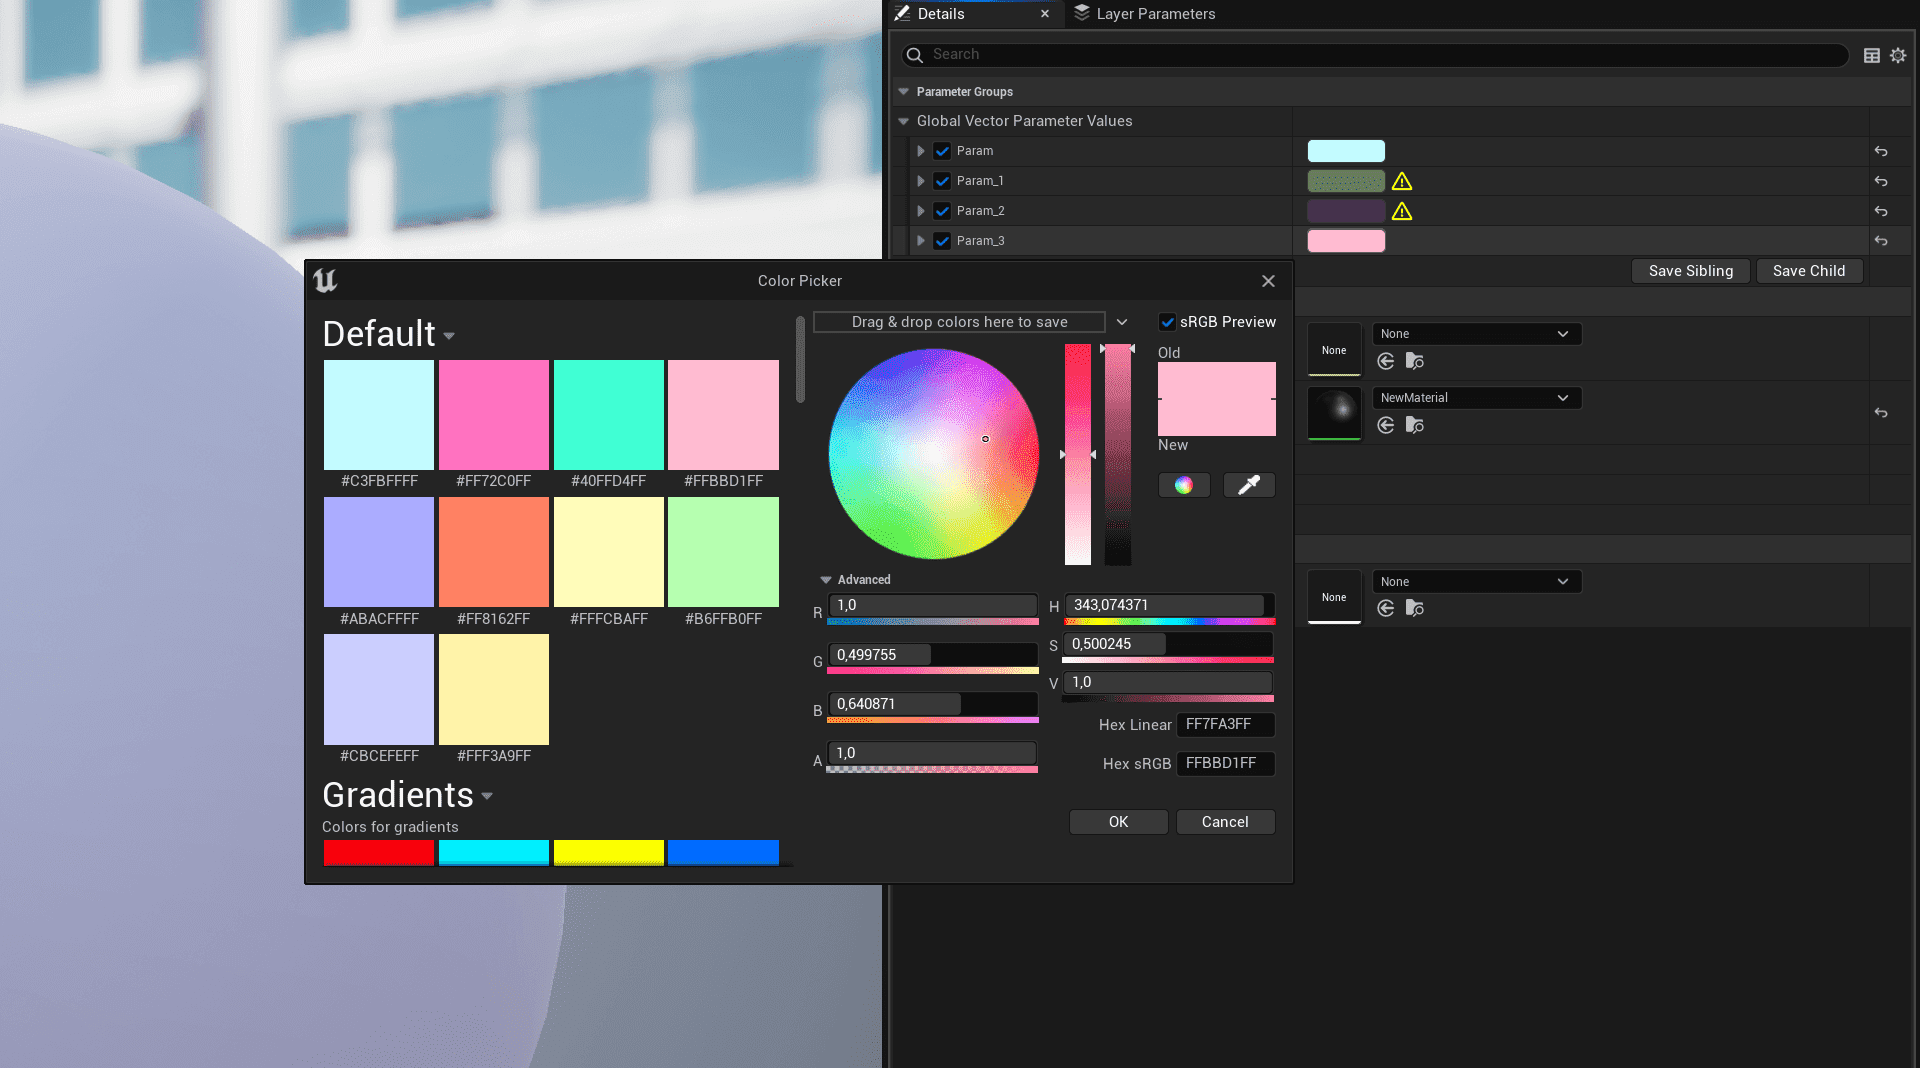Open the NewMaterial asset dropdown
Screen dimensions: 1920x1068
(1477, 398)
